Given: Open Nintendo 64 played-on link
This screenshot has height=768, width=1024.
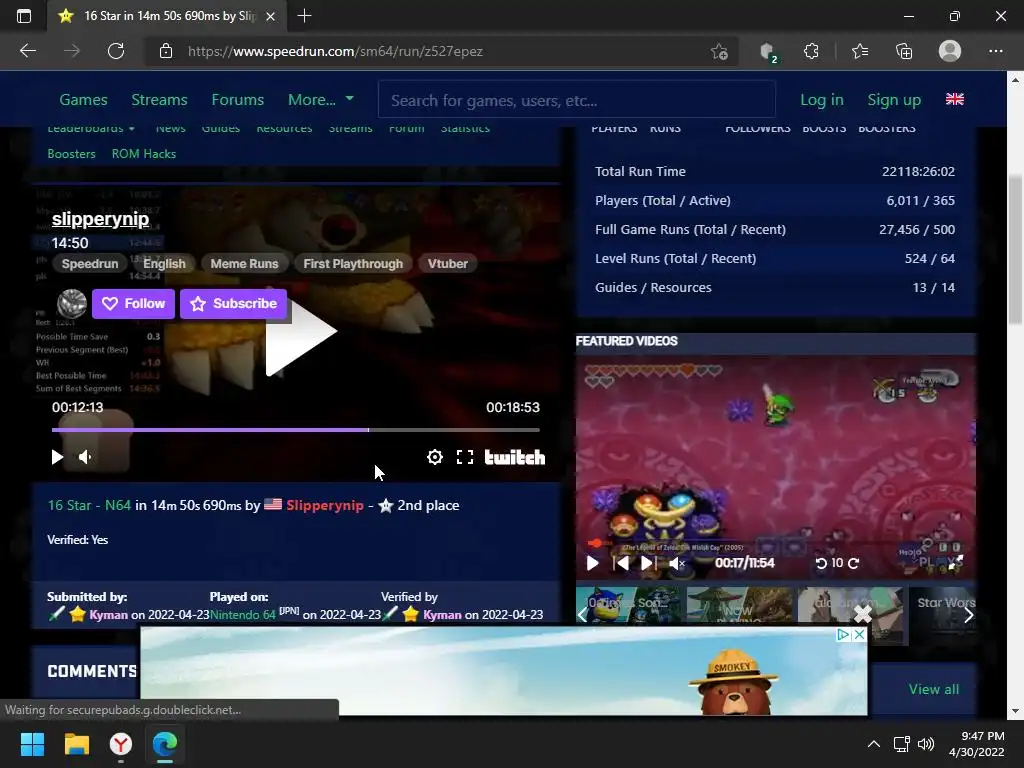Looking at the screenshot, I should tap(243, 615).
